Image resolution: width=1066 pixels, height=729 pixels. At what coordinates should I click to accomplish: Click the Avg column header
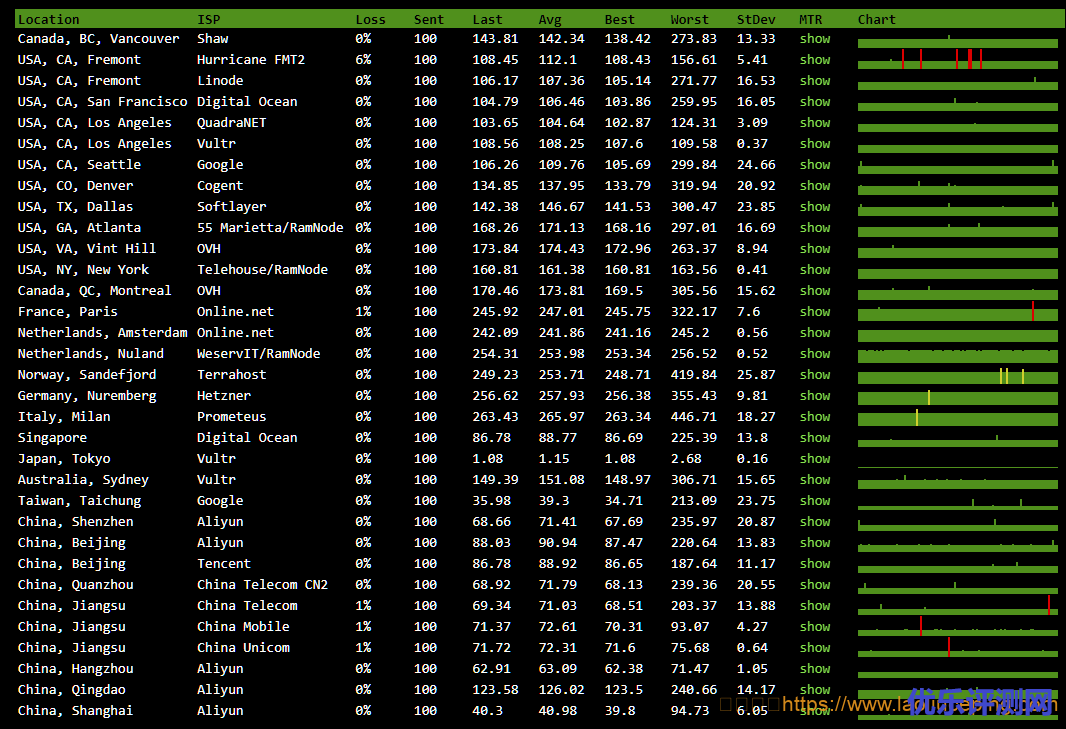coord(550,19)
